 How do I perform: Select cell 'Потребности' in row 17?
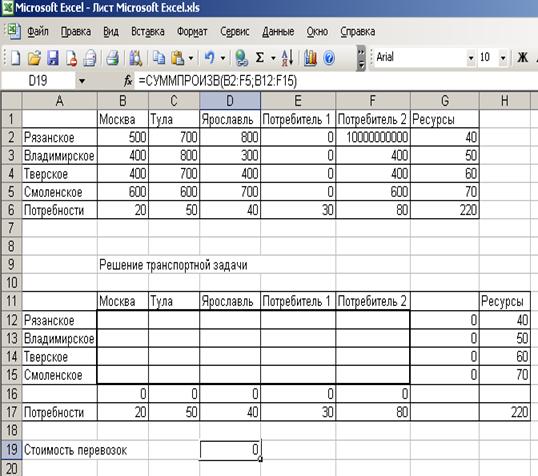60,412
